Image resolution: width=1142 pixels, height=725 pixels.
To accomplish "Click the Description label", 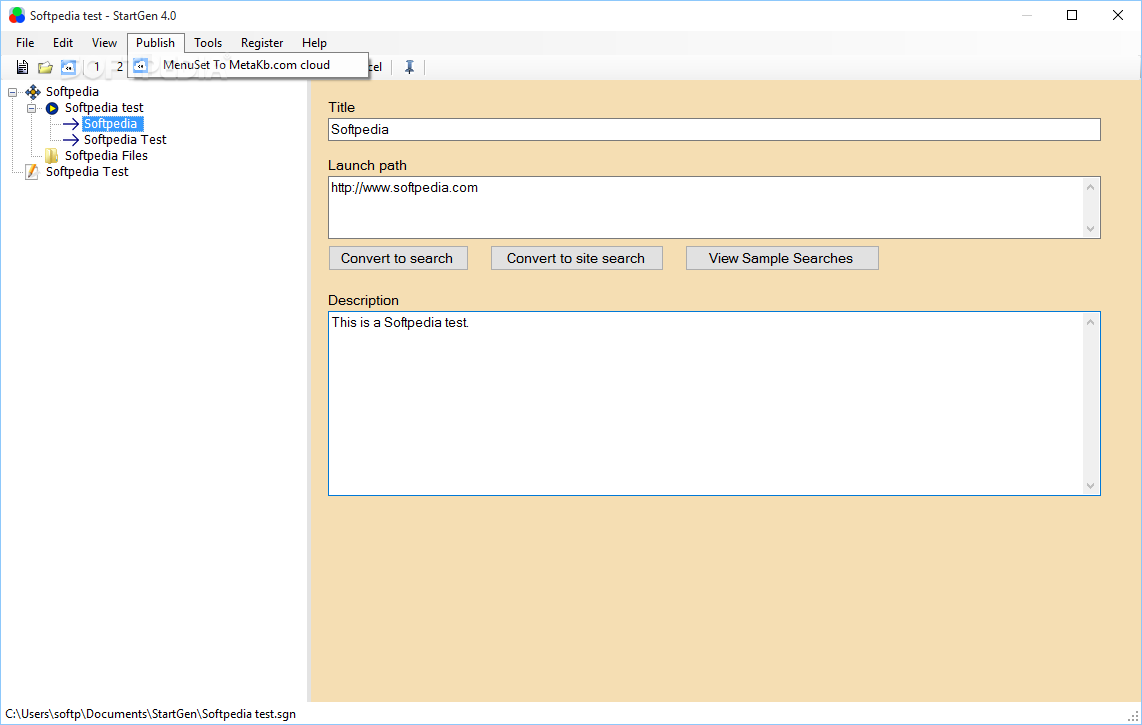I will (x=363, y=300).
